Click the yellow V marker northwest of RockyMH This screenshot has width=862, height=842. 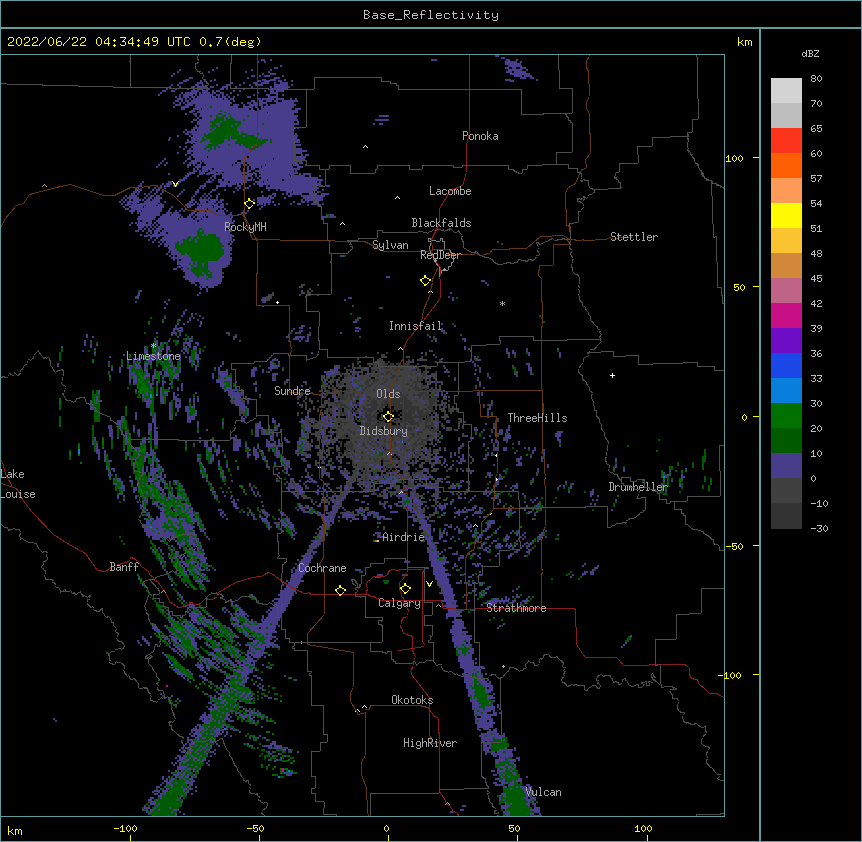[x=175, y=184]
